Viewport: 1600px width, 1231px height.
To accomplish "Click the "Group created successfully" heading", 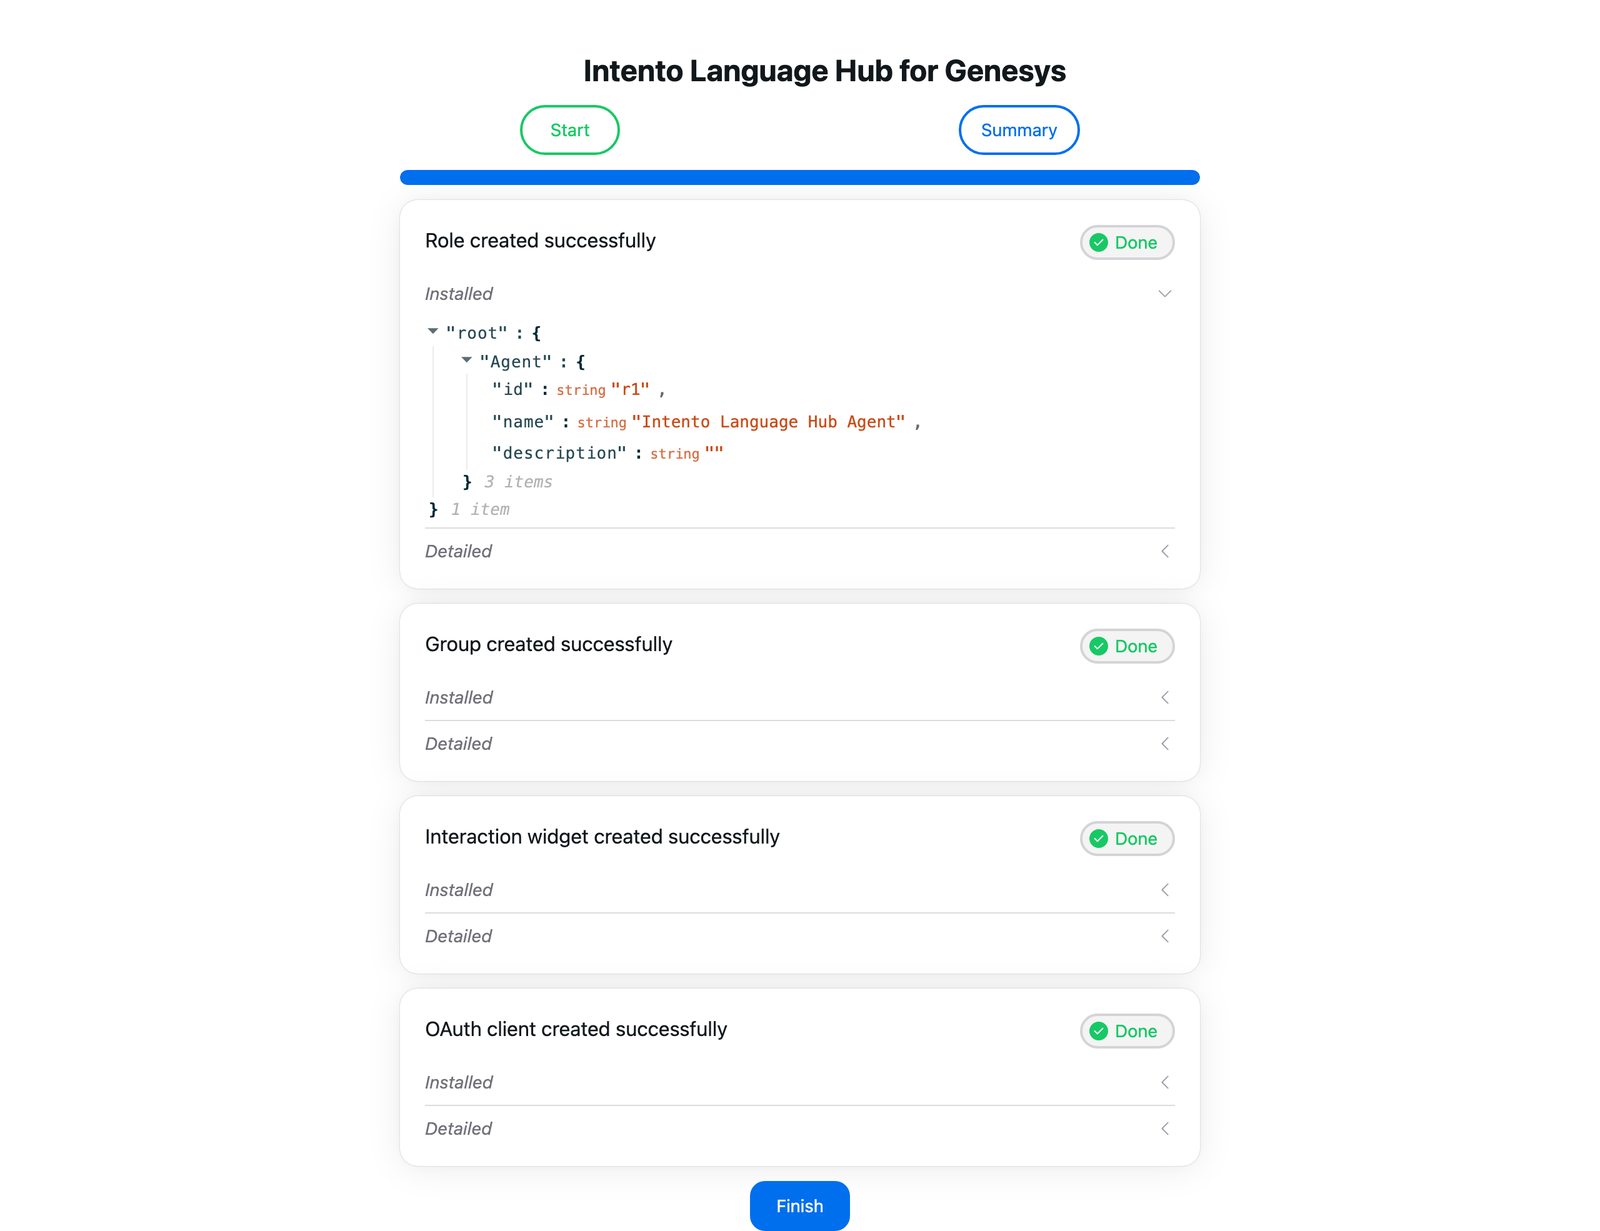I will tap(548, 645).
